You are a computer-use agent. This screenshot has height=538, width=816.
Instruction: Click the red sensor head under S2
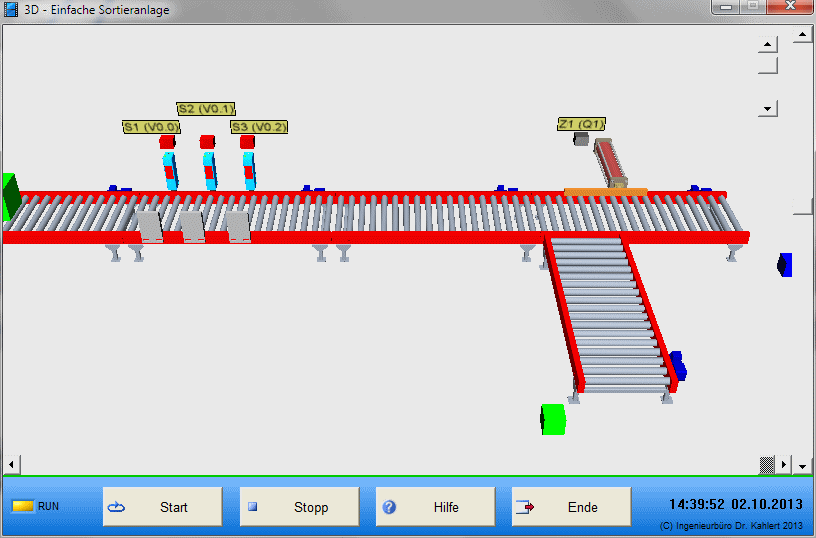[x=207, y=142]
